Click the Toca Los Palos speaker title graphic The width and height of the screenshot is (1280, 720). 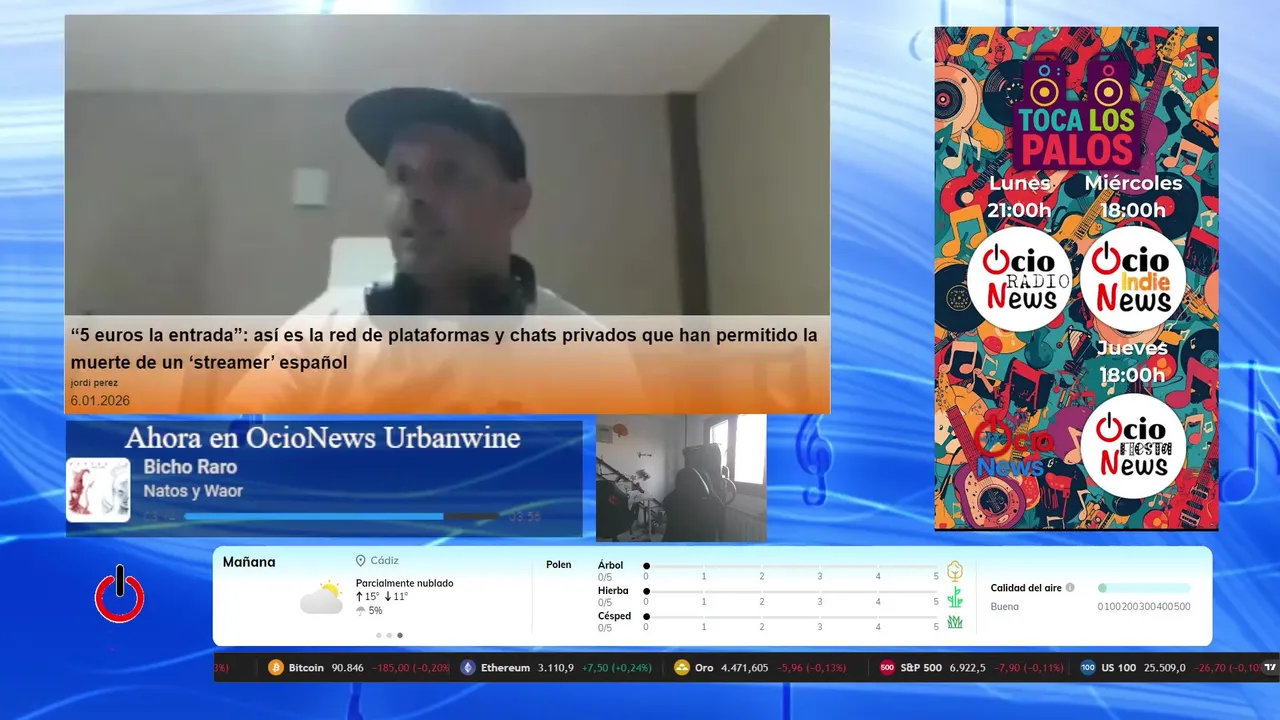click(x=1077, y=112)
